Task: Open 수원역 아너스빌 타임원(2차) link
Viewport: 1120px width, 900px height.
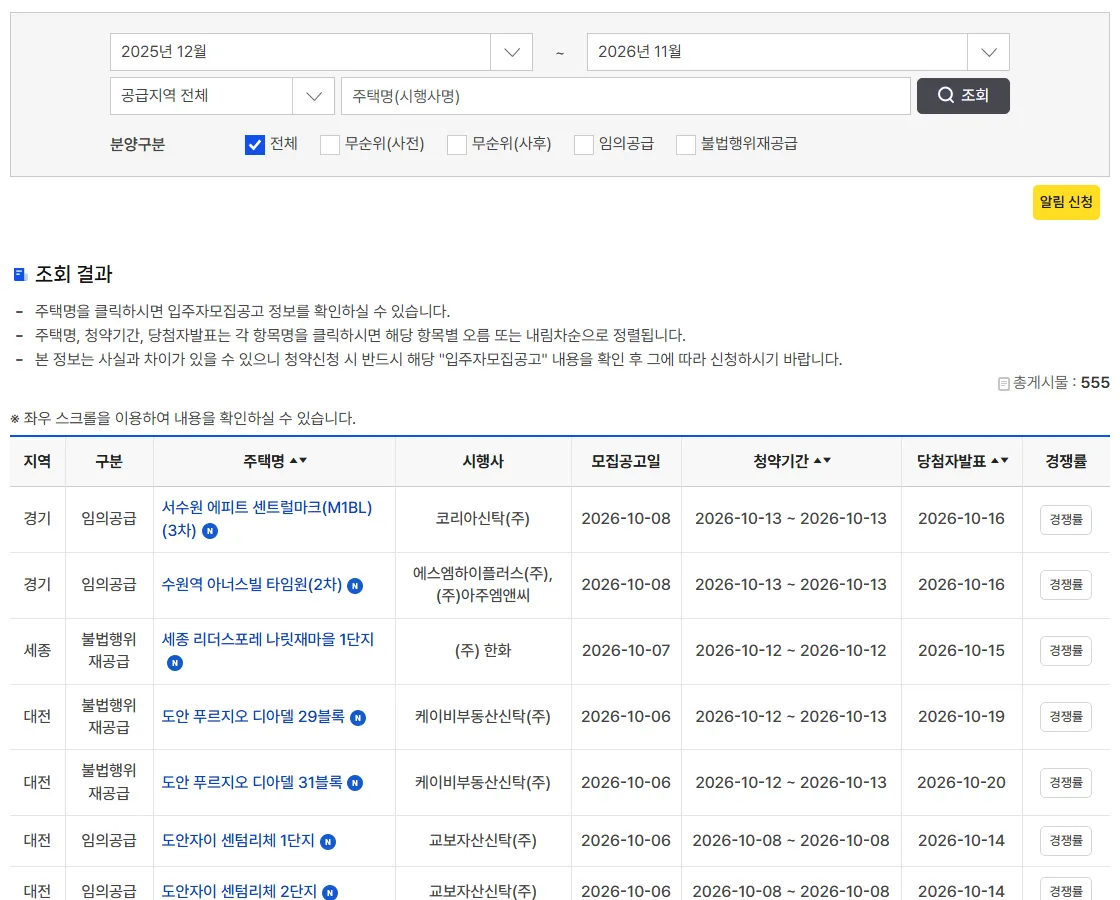Action: tap(251, 584)
